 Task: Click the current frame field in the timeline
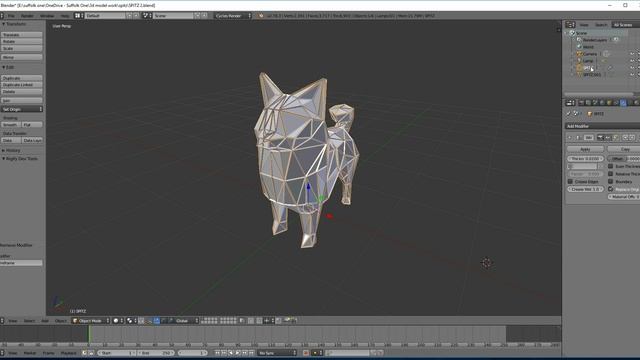192,353
